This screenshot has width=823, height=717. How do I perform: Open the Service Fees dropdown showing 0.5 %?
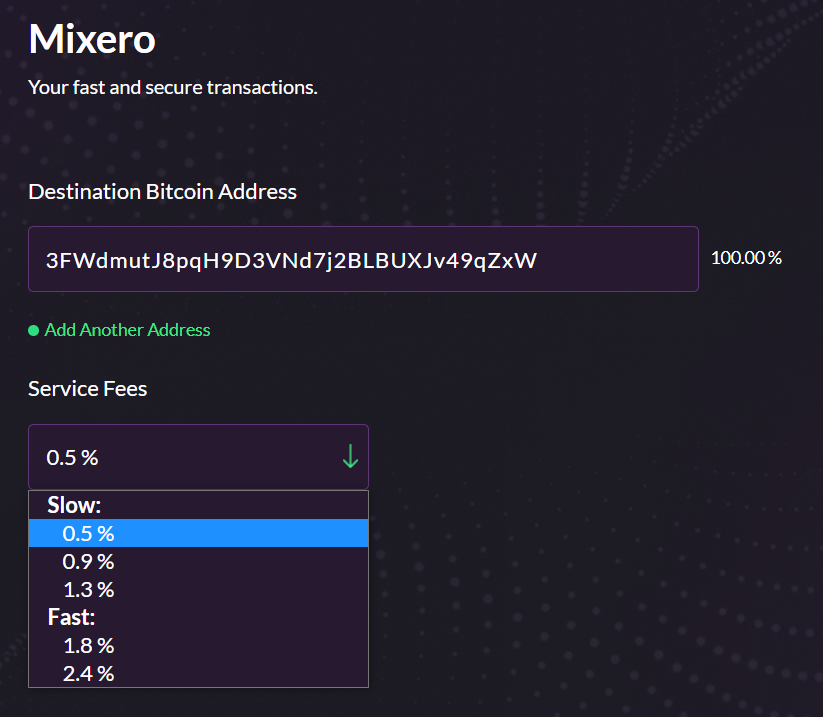[x=198, y=457]
